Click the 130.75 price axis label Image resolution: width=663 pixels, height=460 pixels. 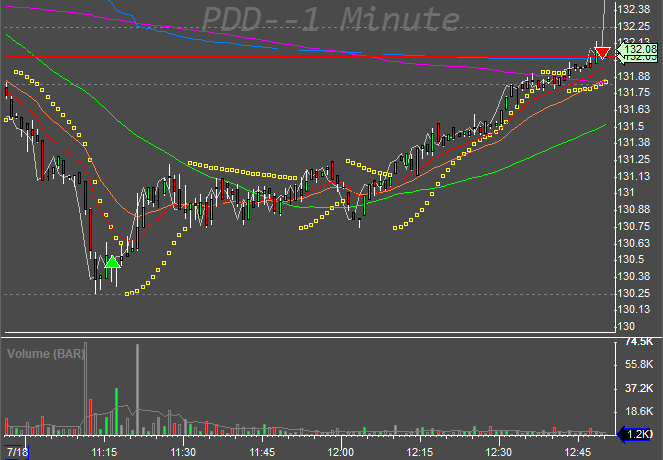pyautogui.click(x=634, y=227)
